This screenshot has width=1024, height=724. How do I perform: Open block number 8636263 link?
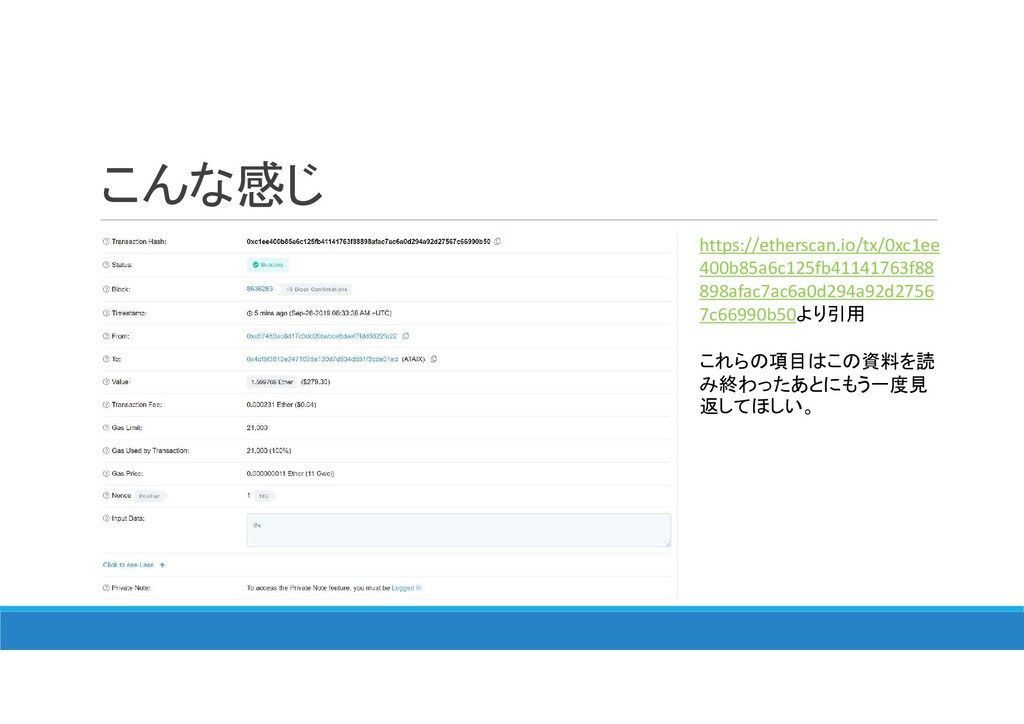pyautogui.click(x=260, y=289)
